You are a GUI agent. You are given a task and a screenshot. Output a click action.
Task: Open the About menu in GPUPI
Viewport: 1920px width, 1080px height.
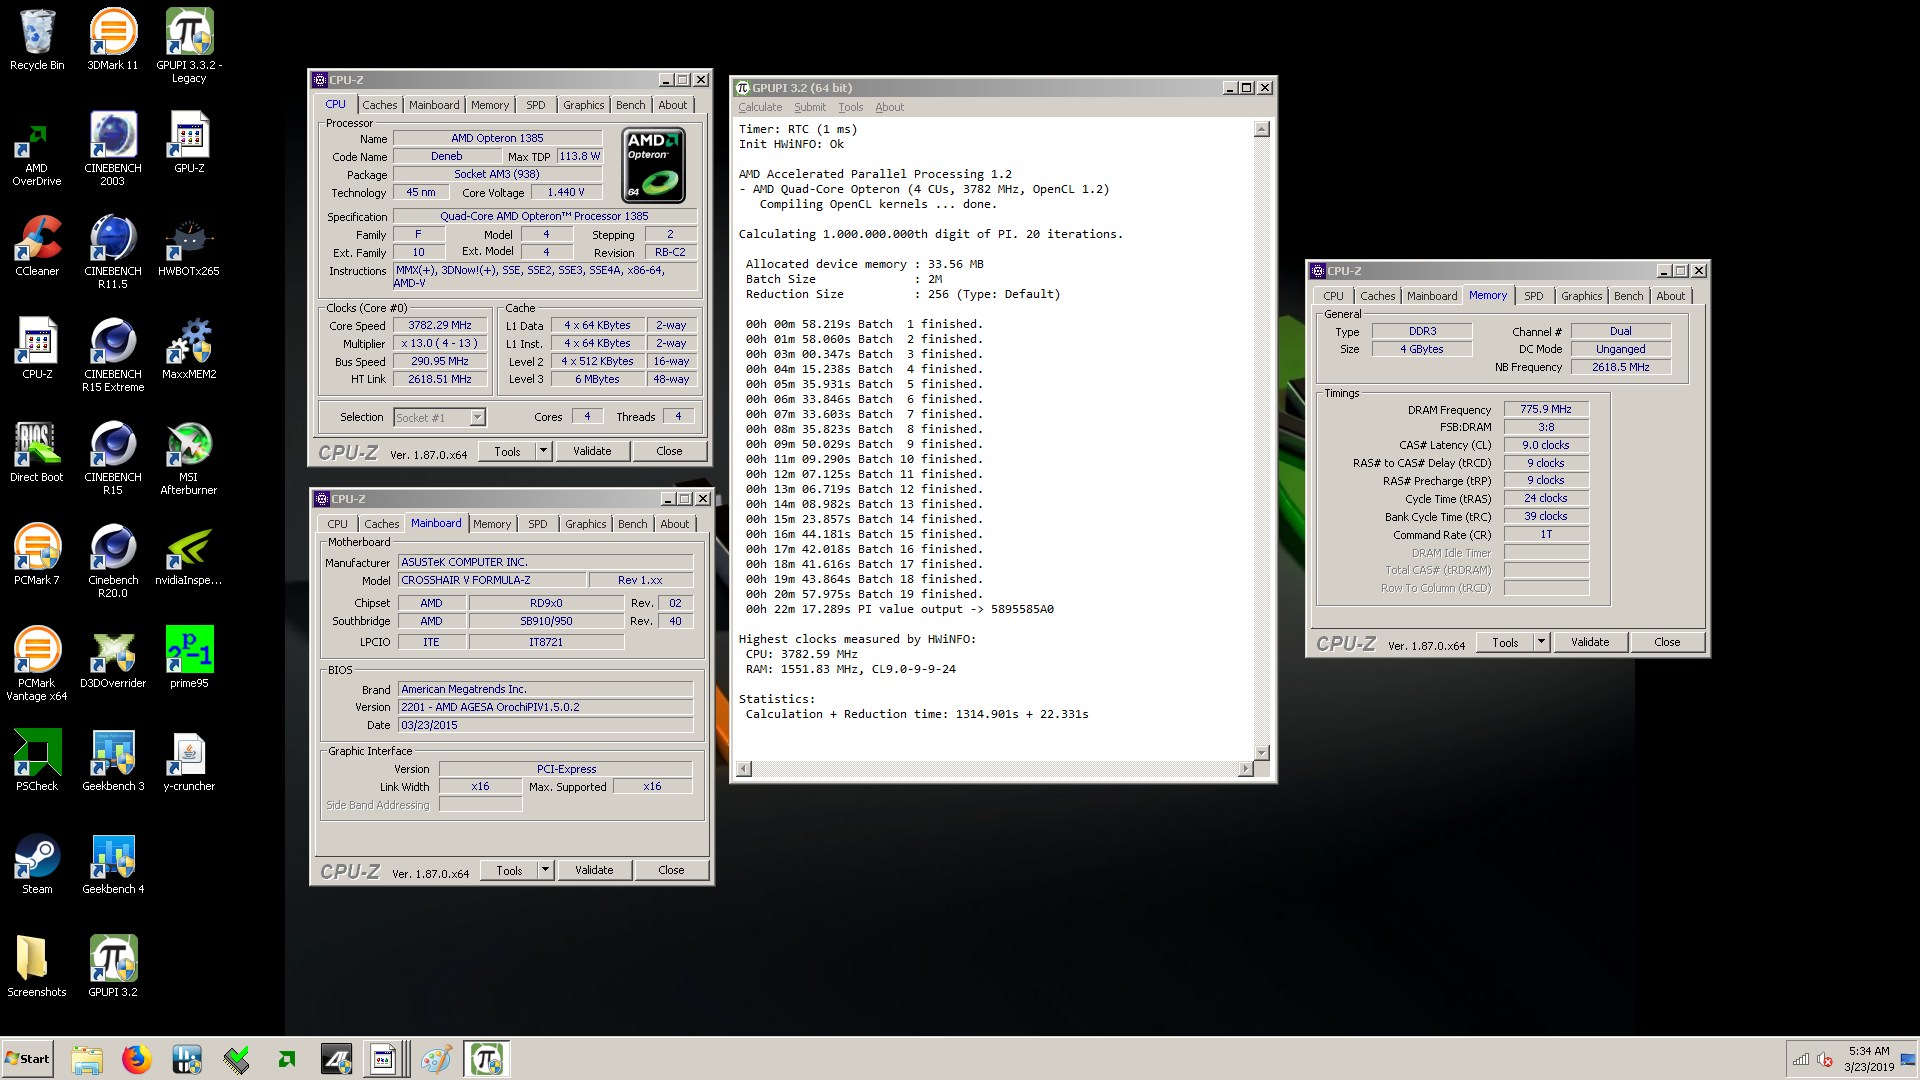click(x=889, y=107)
